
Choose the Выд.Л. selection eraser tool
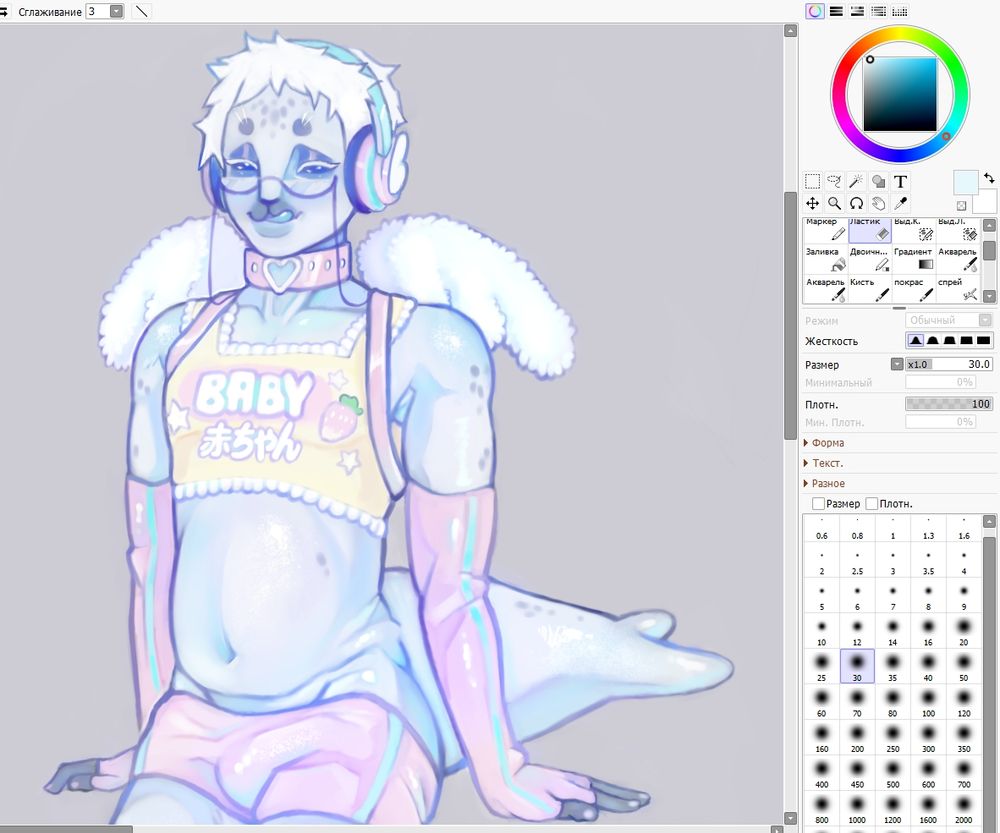958,230
